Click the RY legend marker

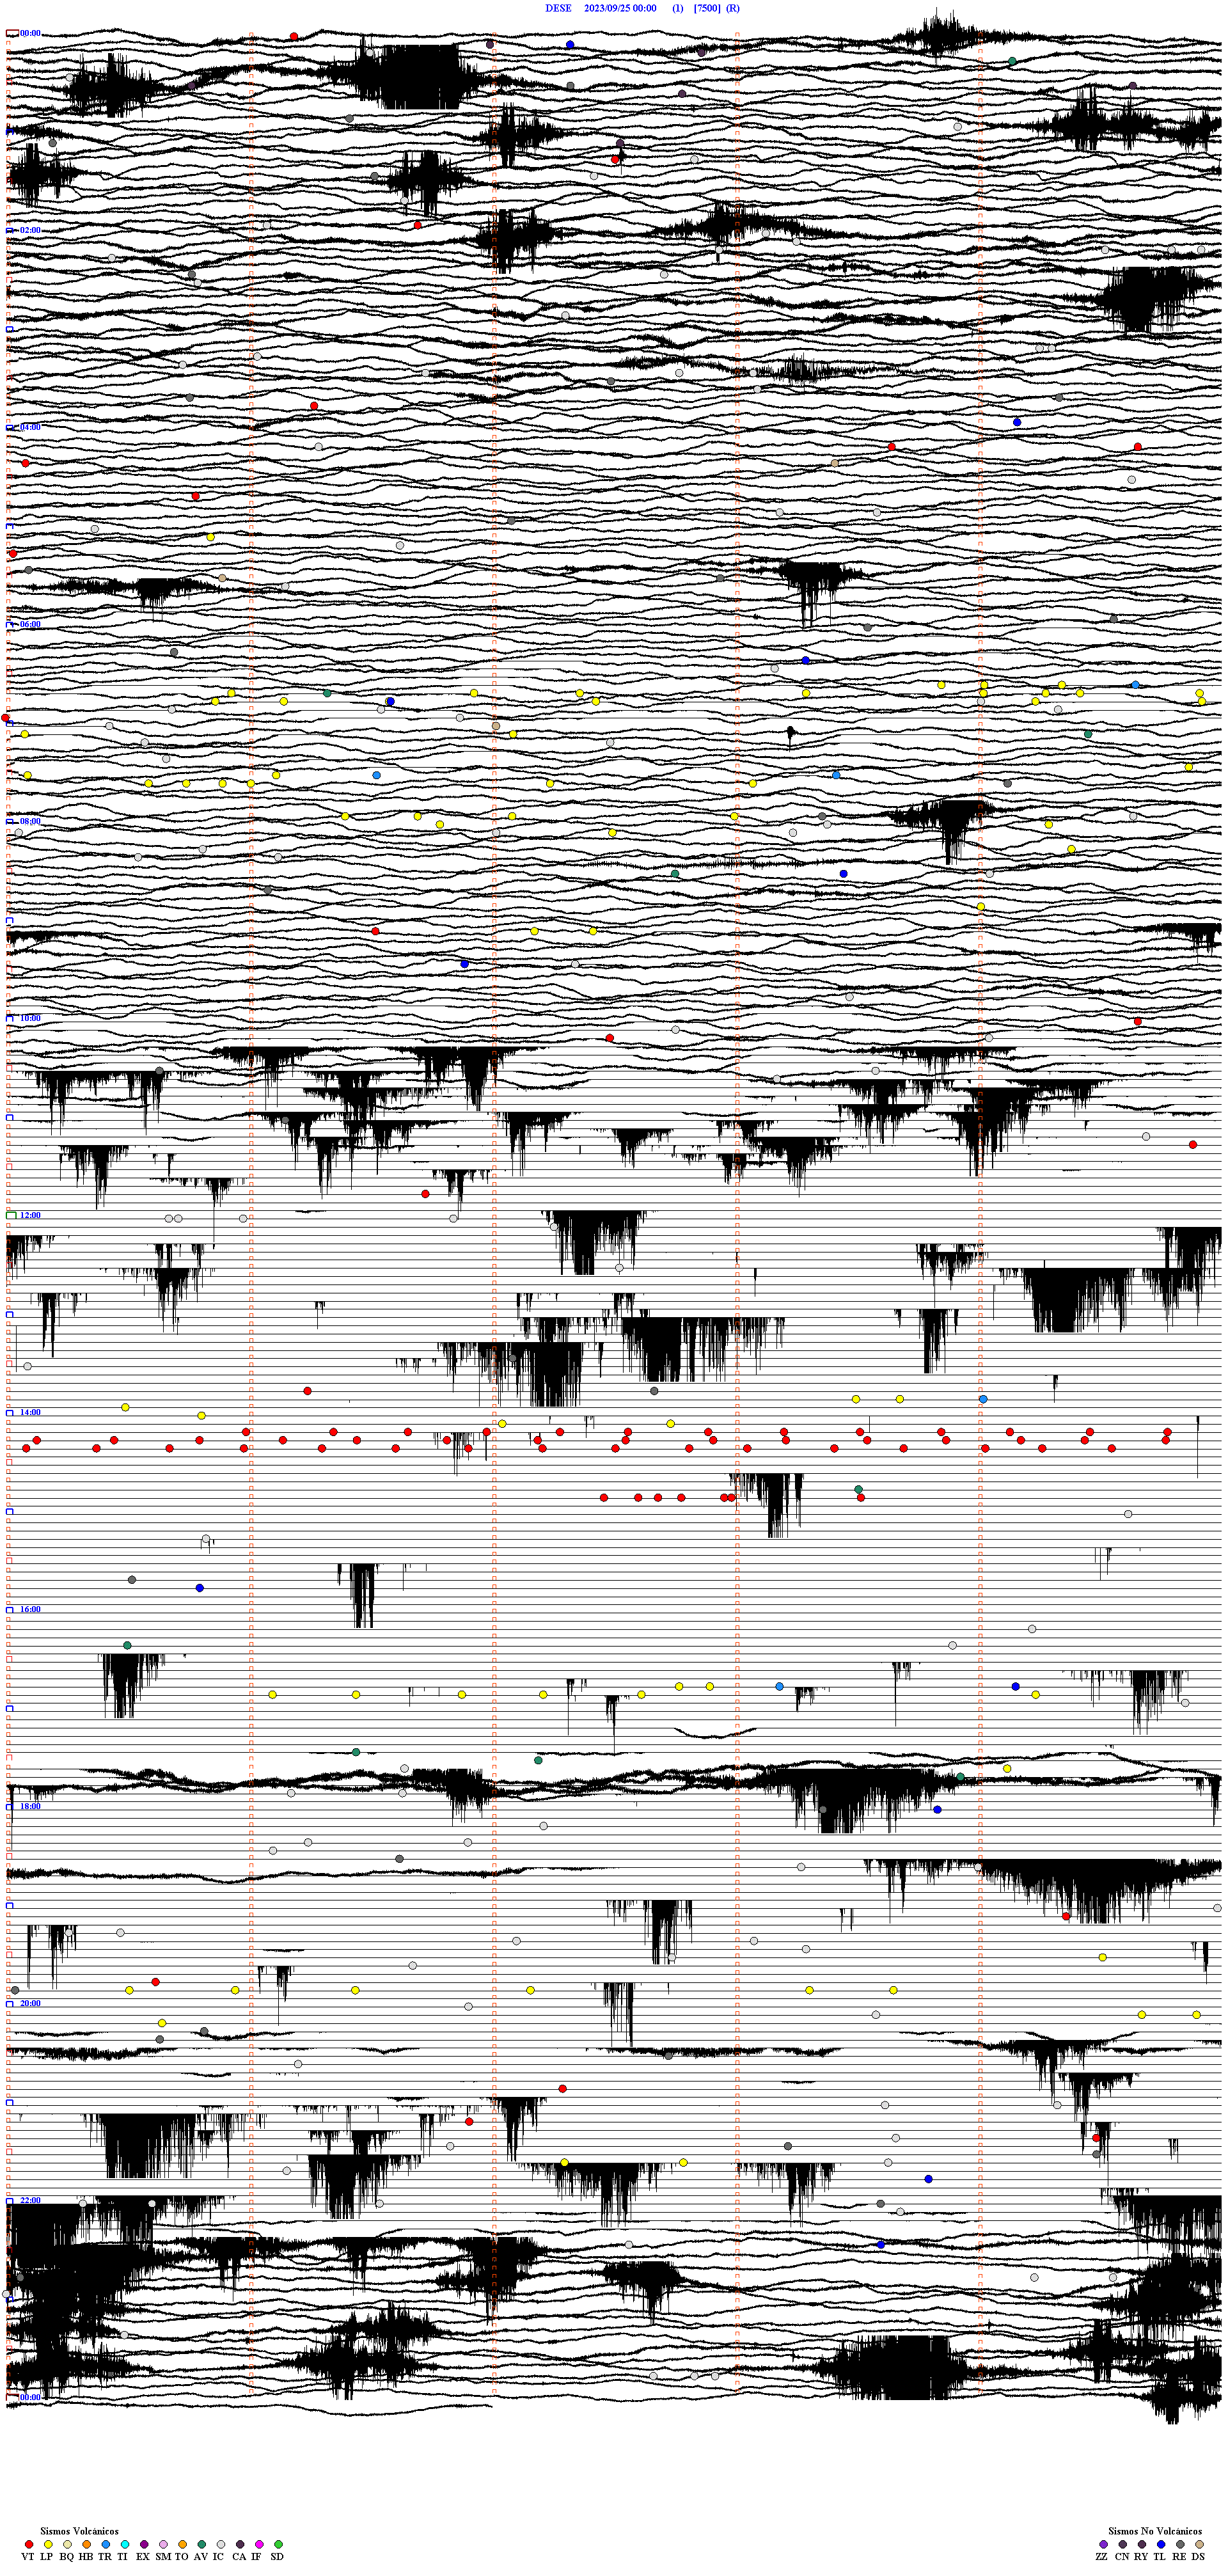(1142, 2544)
